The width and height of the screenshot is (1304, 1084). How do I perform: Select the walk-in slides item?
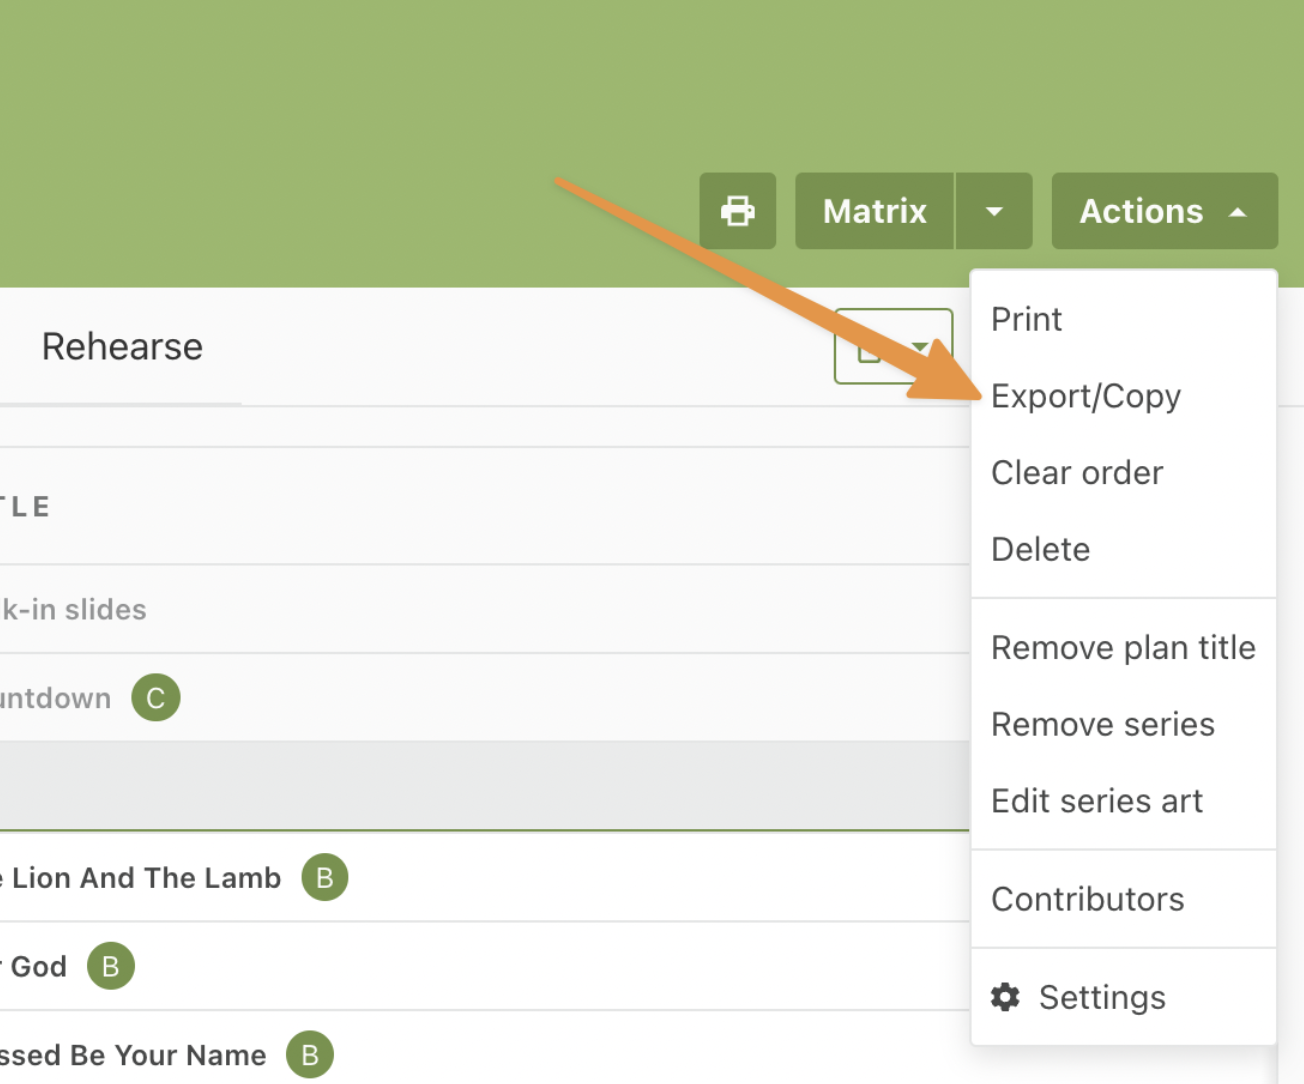[73, 609]
